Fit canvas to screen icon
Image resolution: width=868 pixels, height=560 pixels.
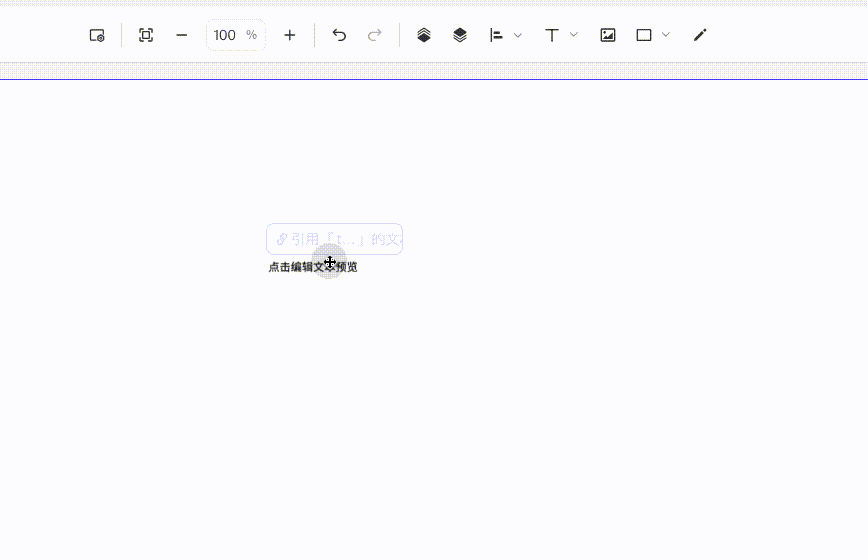(146, 35)
